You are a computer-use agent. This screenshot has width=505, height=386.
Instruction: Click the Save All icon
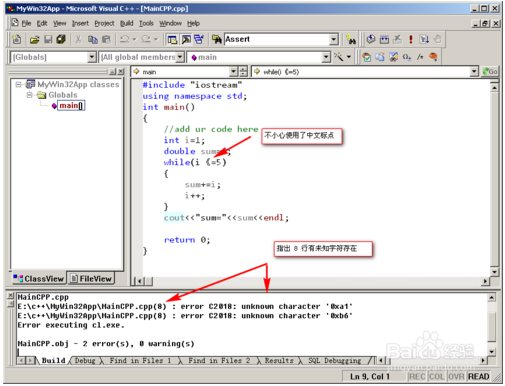(x=61, y=39)
